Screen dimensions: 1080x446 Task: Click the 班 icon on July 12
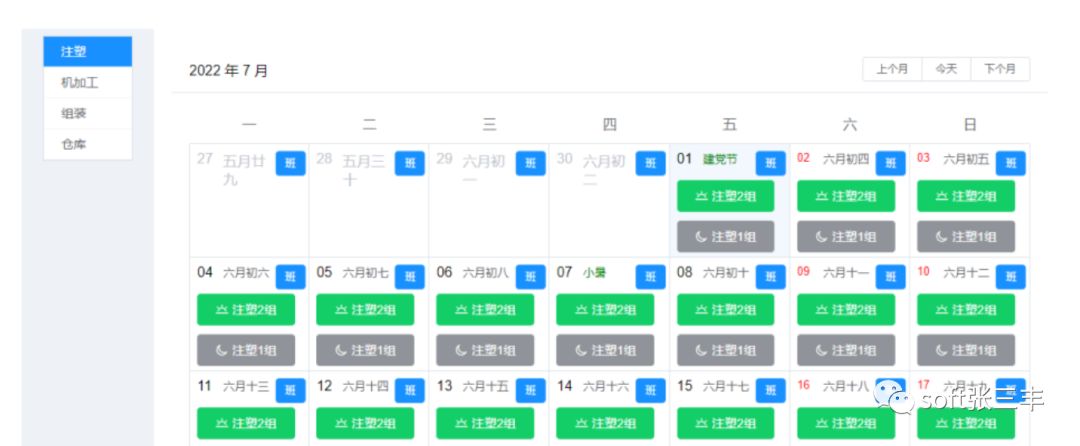tap(410, 391)
